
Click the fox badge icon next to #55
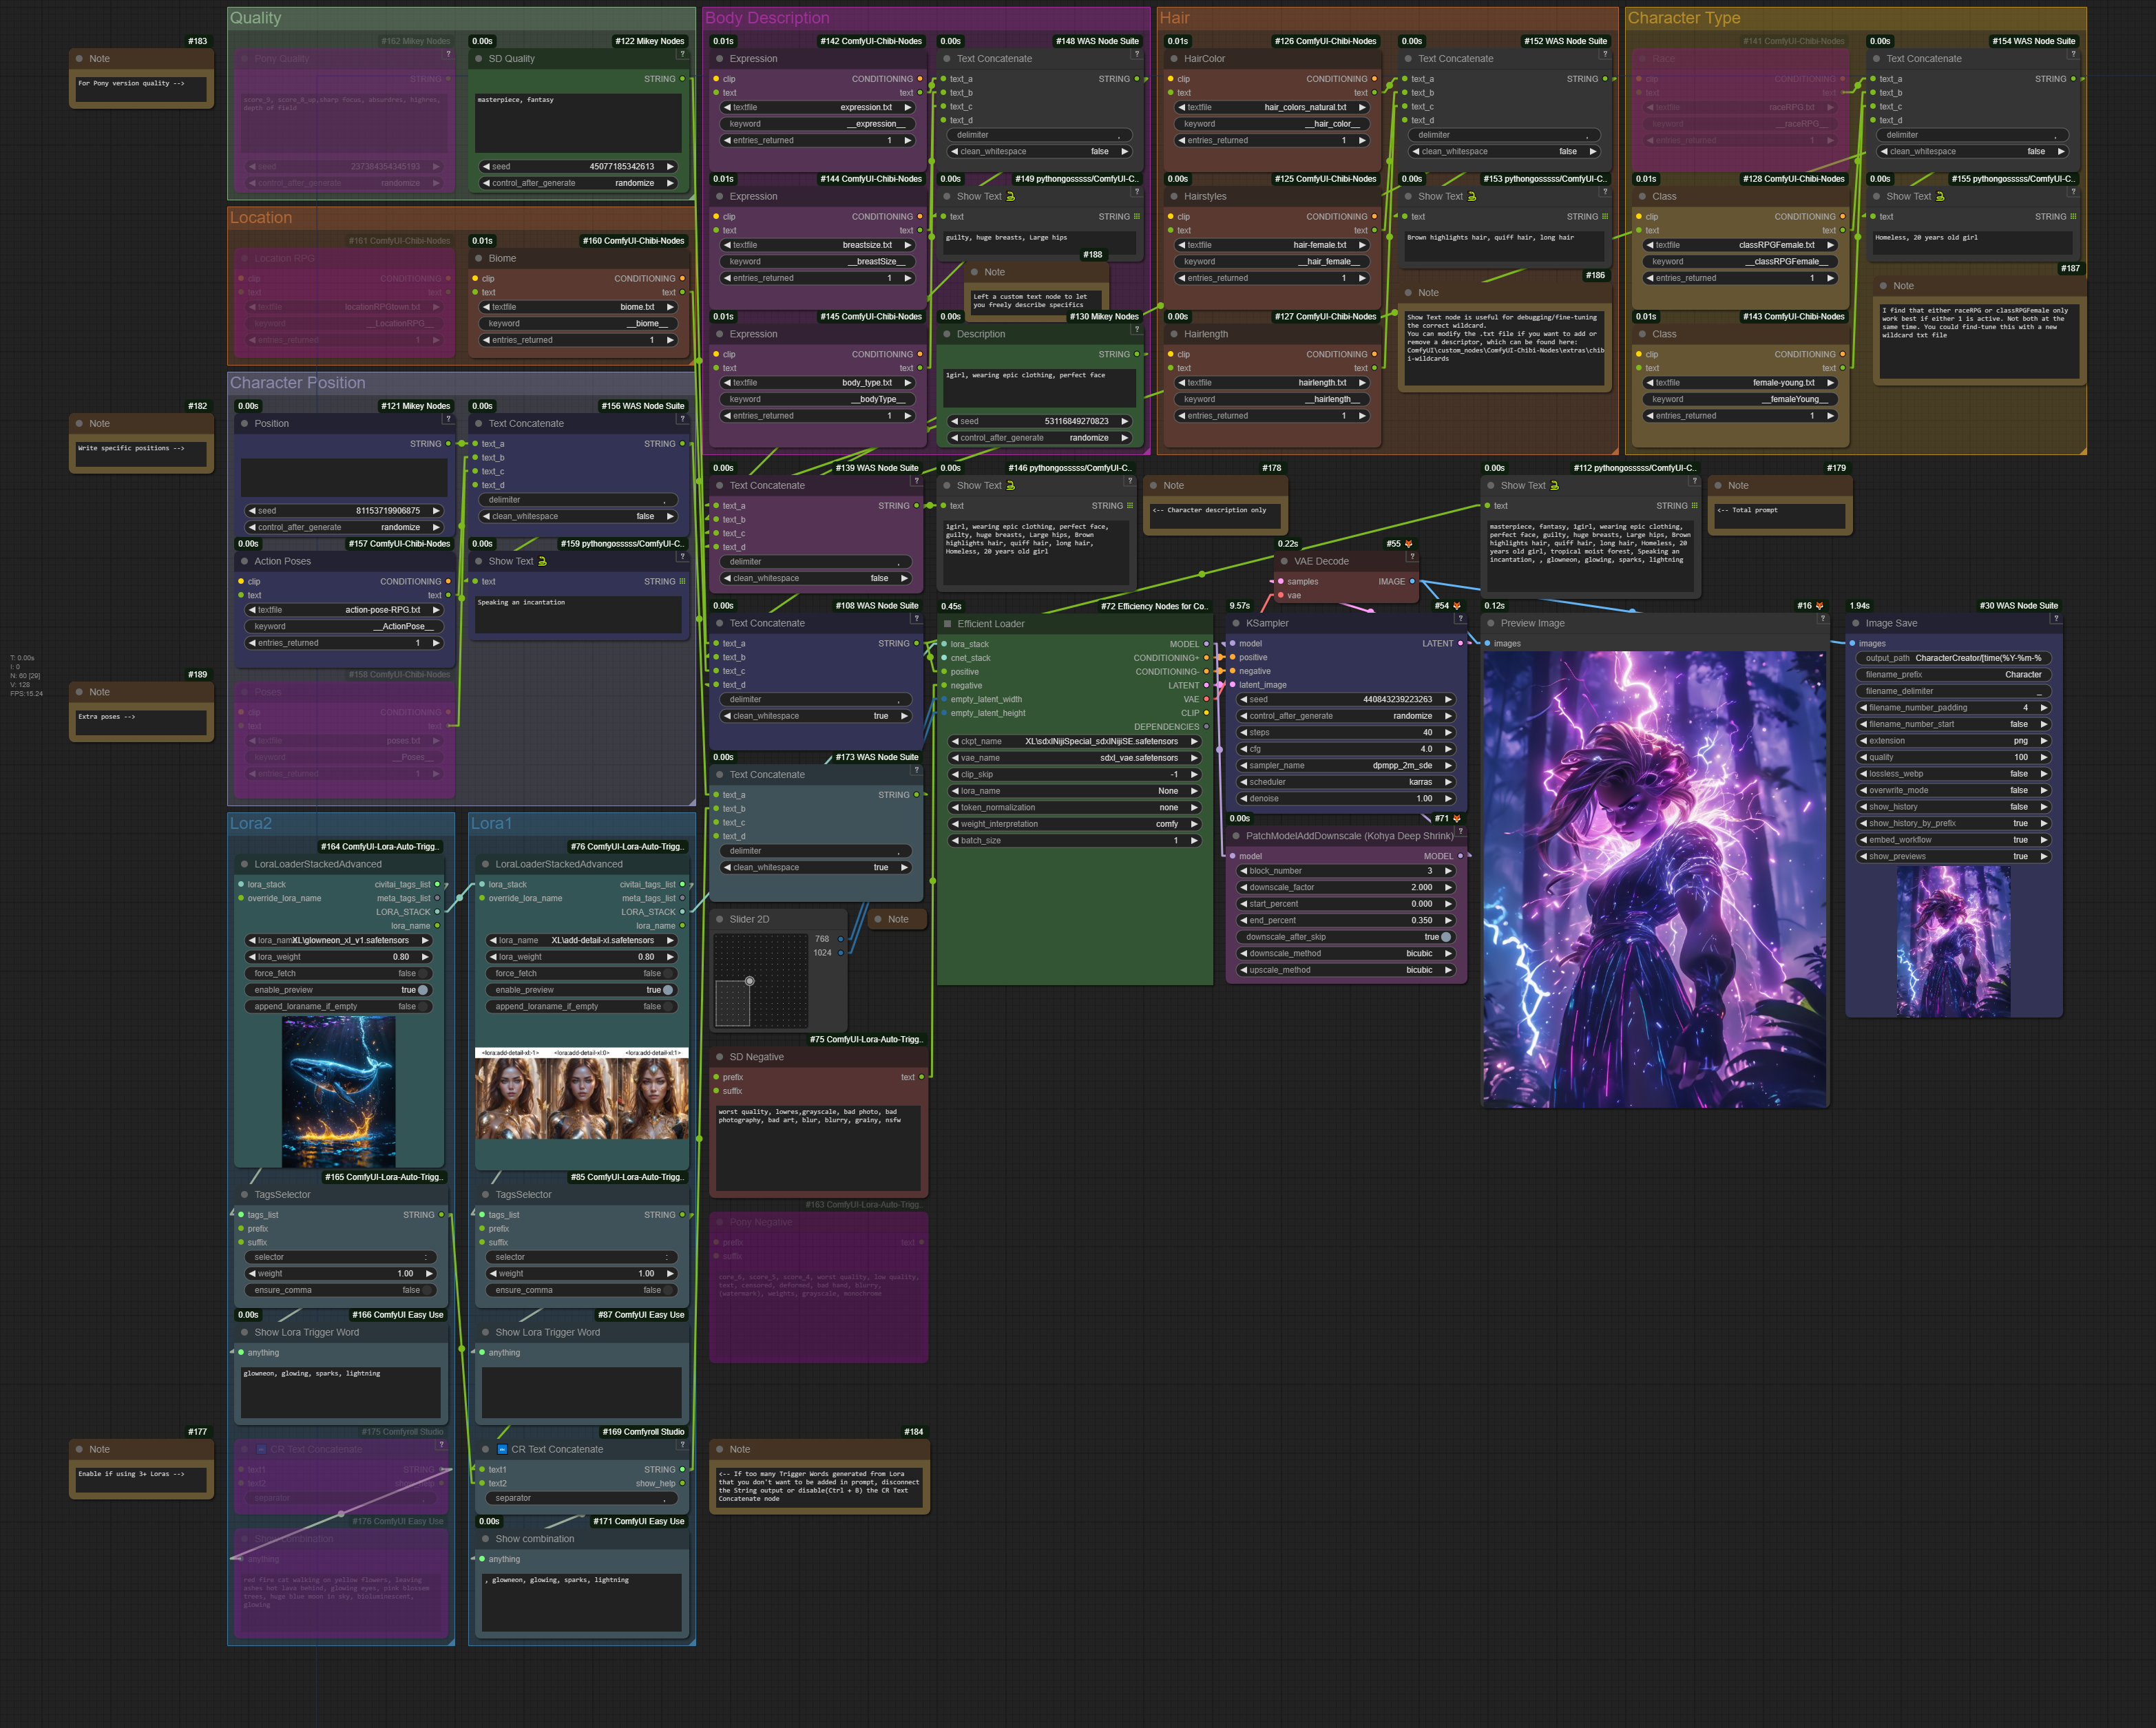coord(1409,544)
